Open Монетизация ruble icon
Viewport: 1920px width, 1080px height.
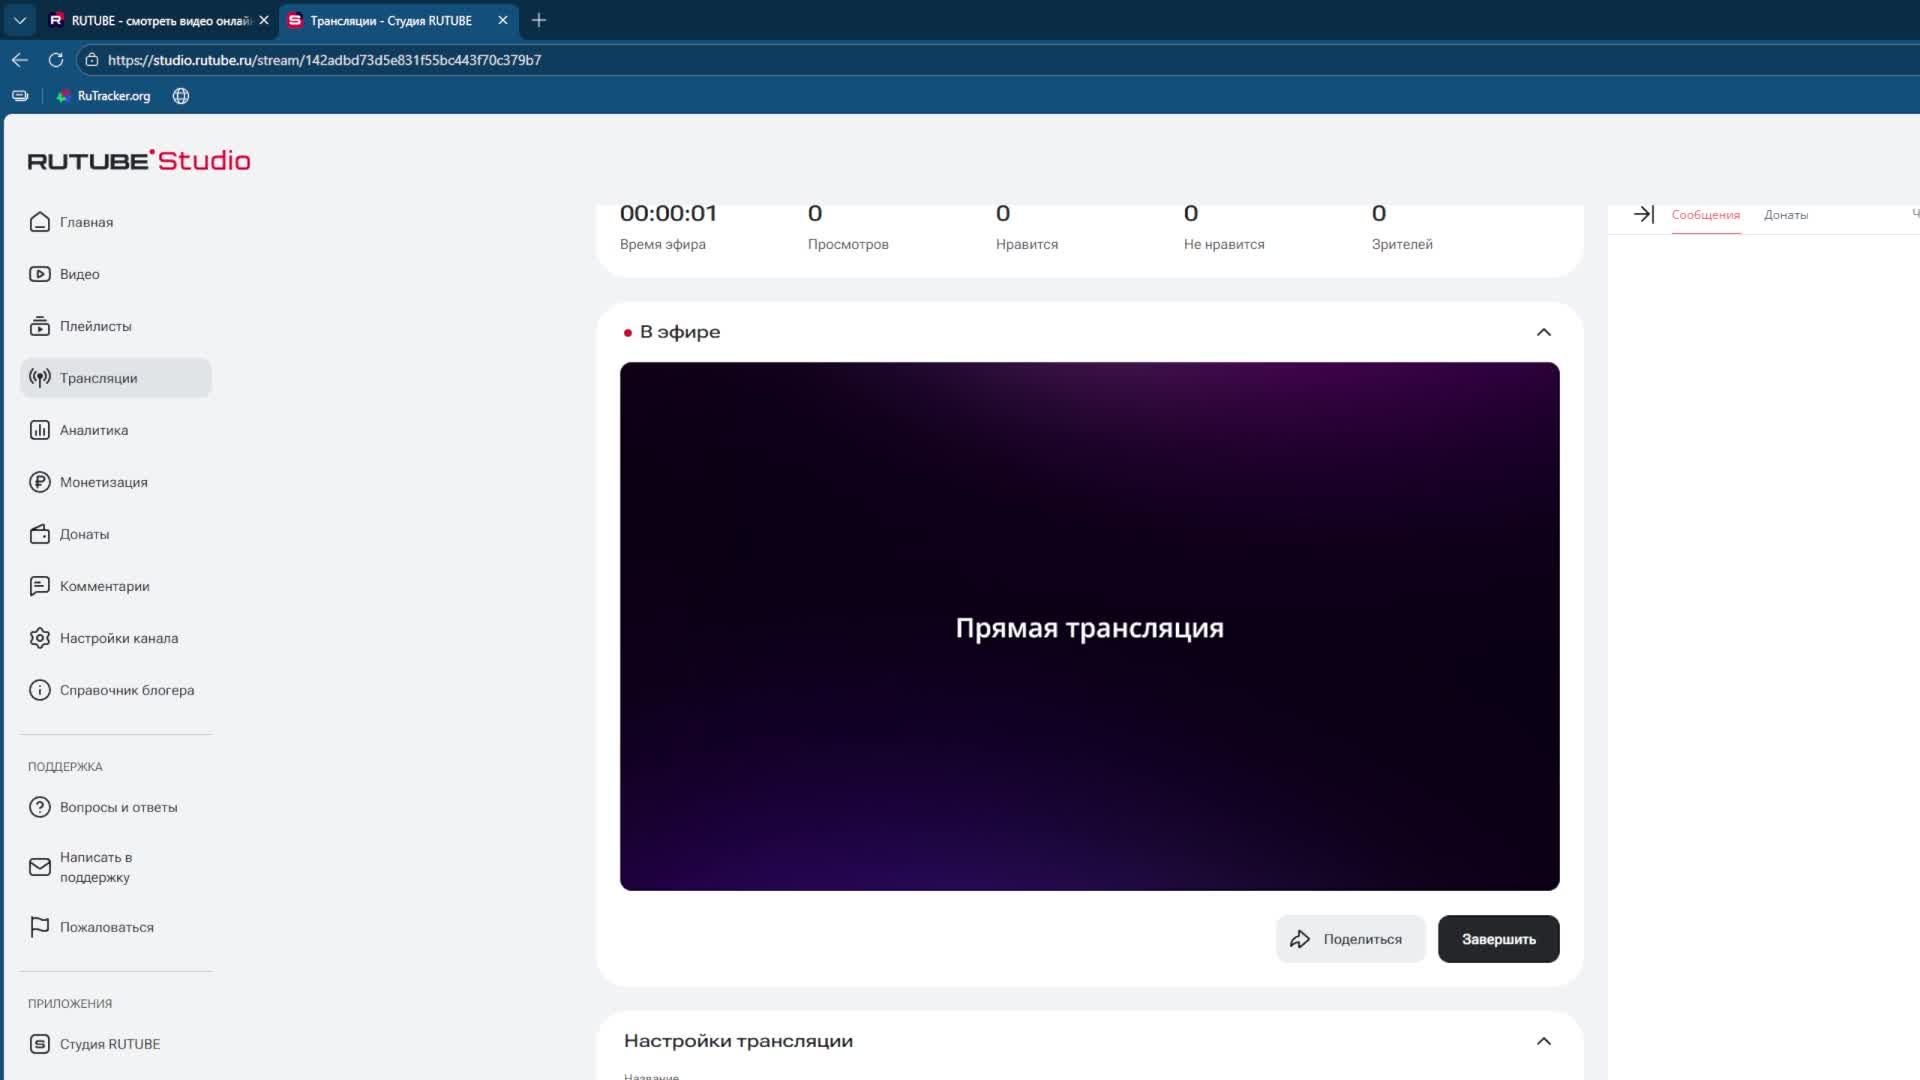tap(40, 482)
